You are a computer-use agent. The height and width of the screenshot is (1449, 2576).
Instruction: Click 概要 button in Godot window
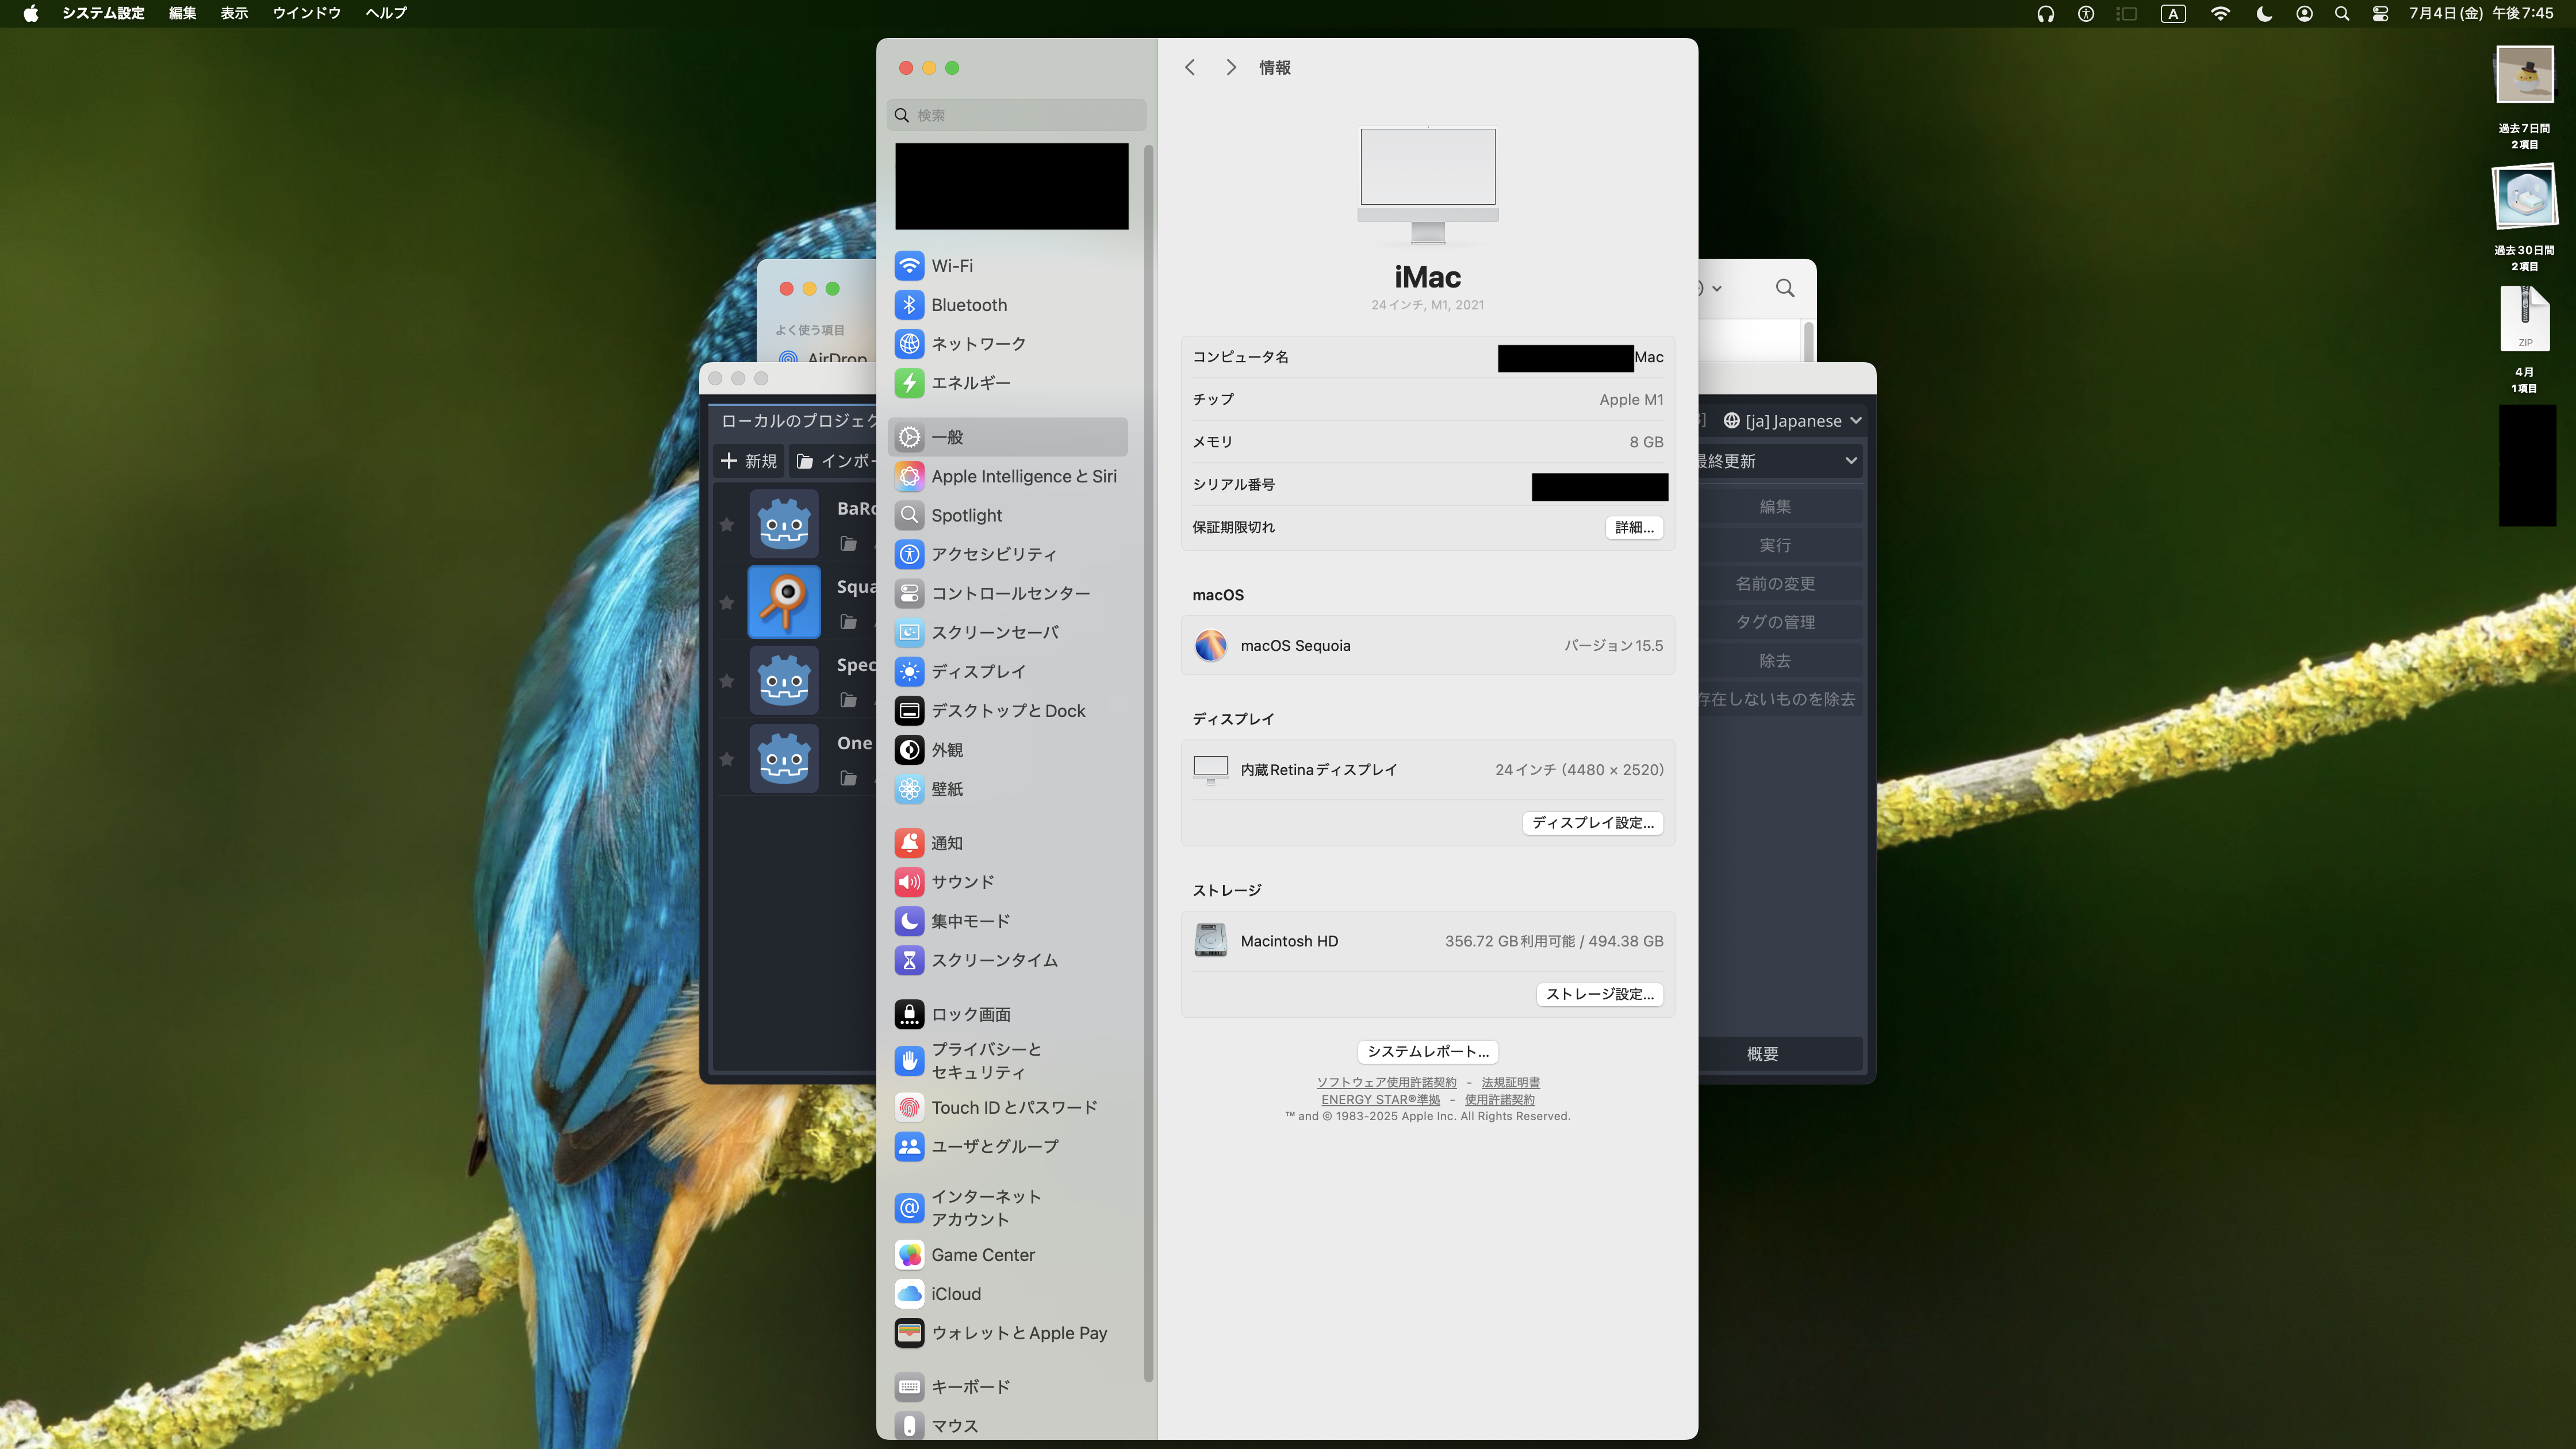click(x=1762, y=1054)
